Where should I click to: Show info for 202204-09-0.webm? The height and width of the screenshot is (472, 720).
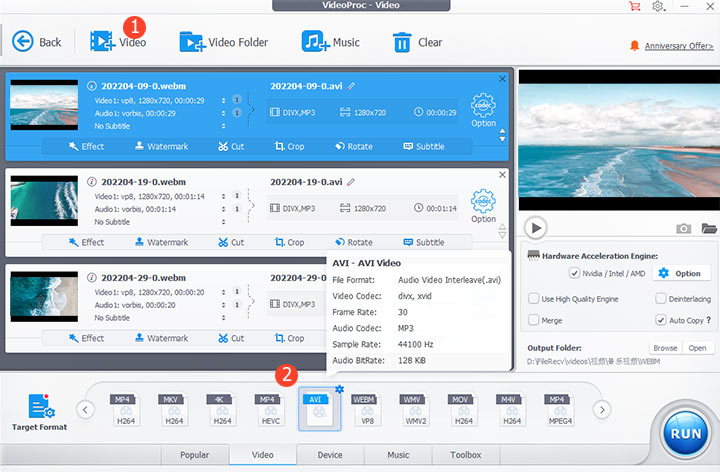tap(92, 86)
